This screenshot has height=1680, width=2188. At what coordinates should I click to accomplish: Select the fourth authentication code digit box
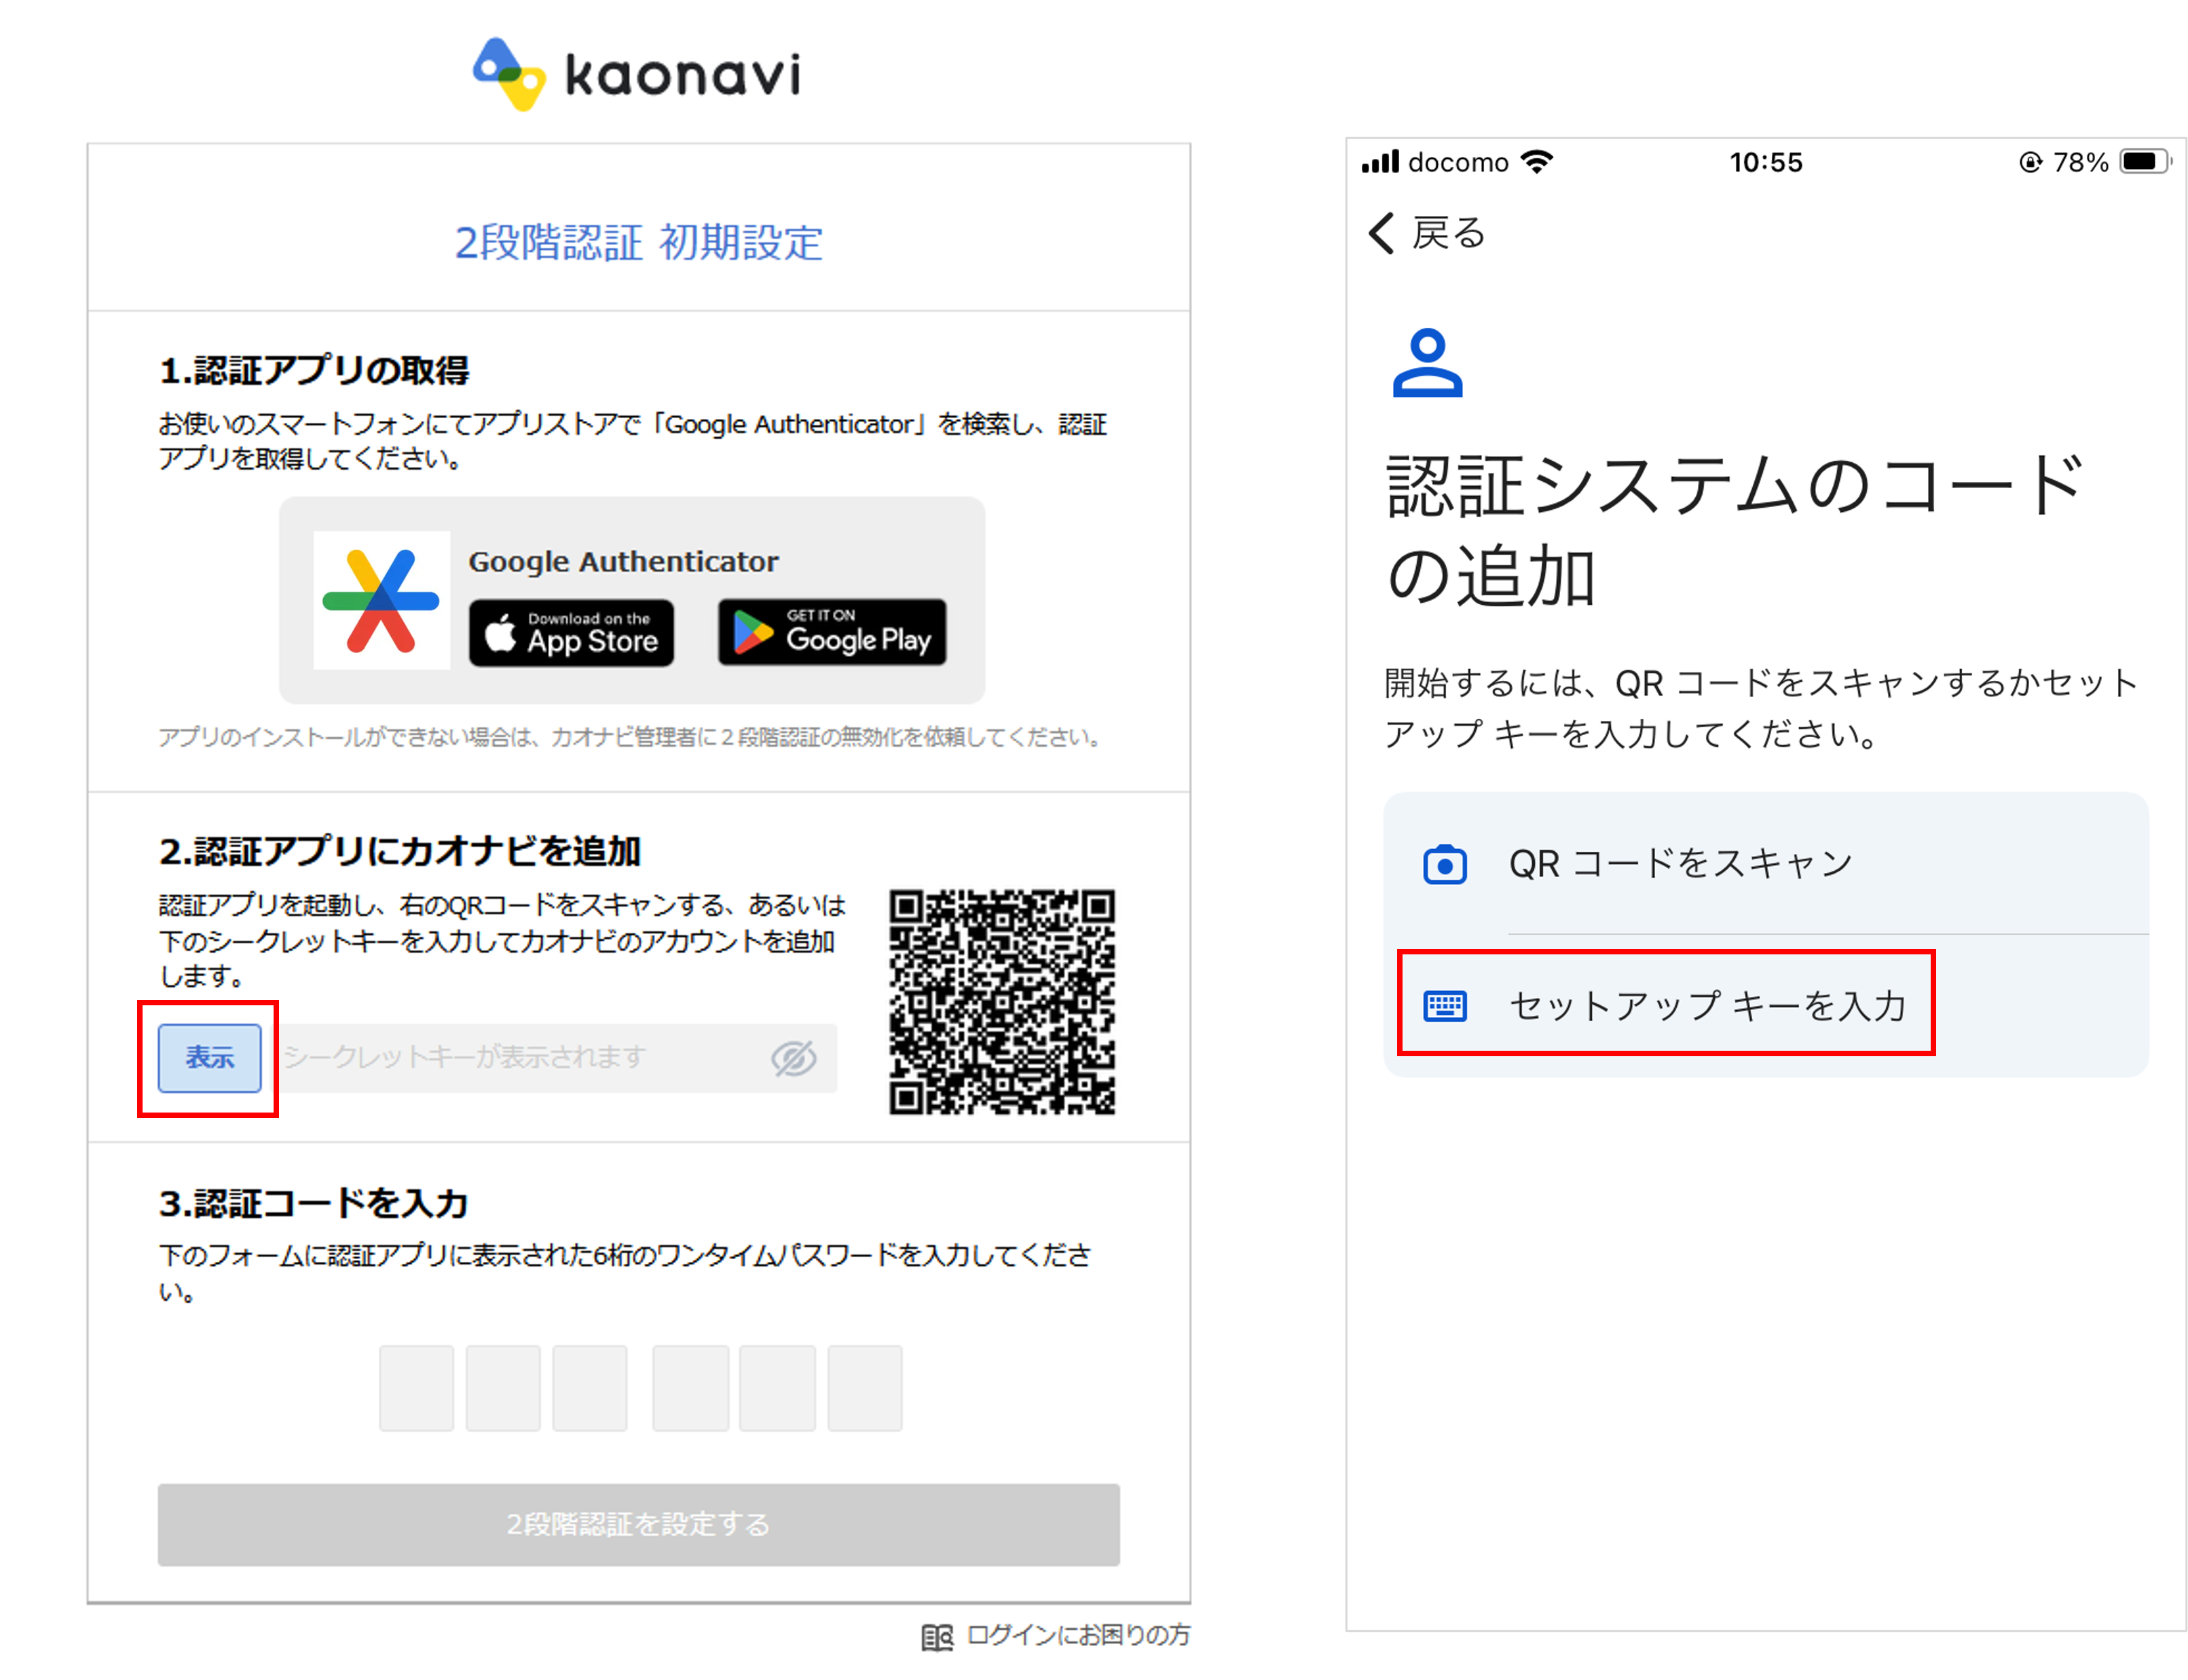coord(690,1387)
